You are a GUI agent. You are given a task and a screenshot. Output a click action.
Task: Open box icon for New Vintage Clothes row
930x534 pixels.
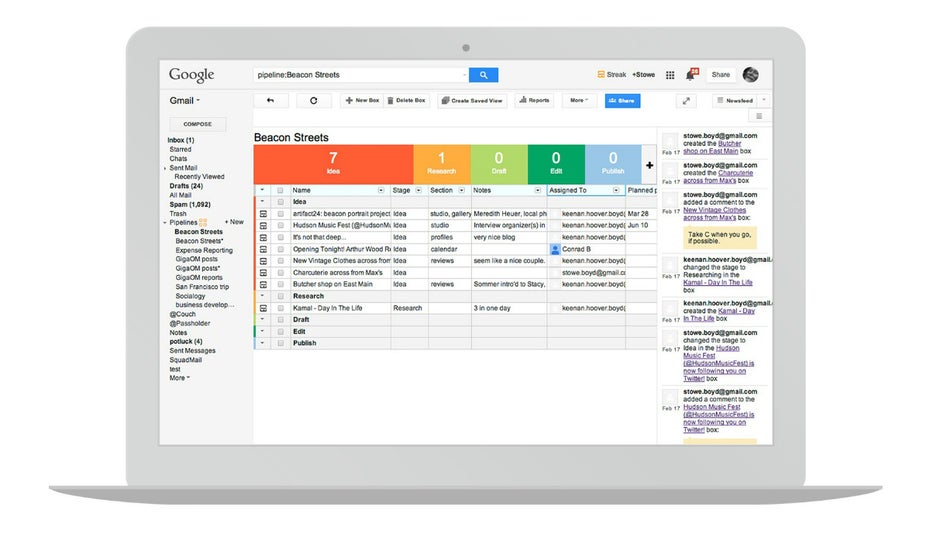point(263,261)
